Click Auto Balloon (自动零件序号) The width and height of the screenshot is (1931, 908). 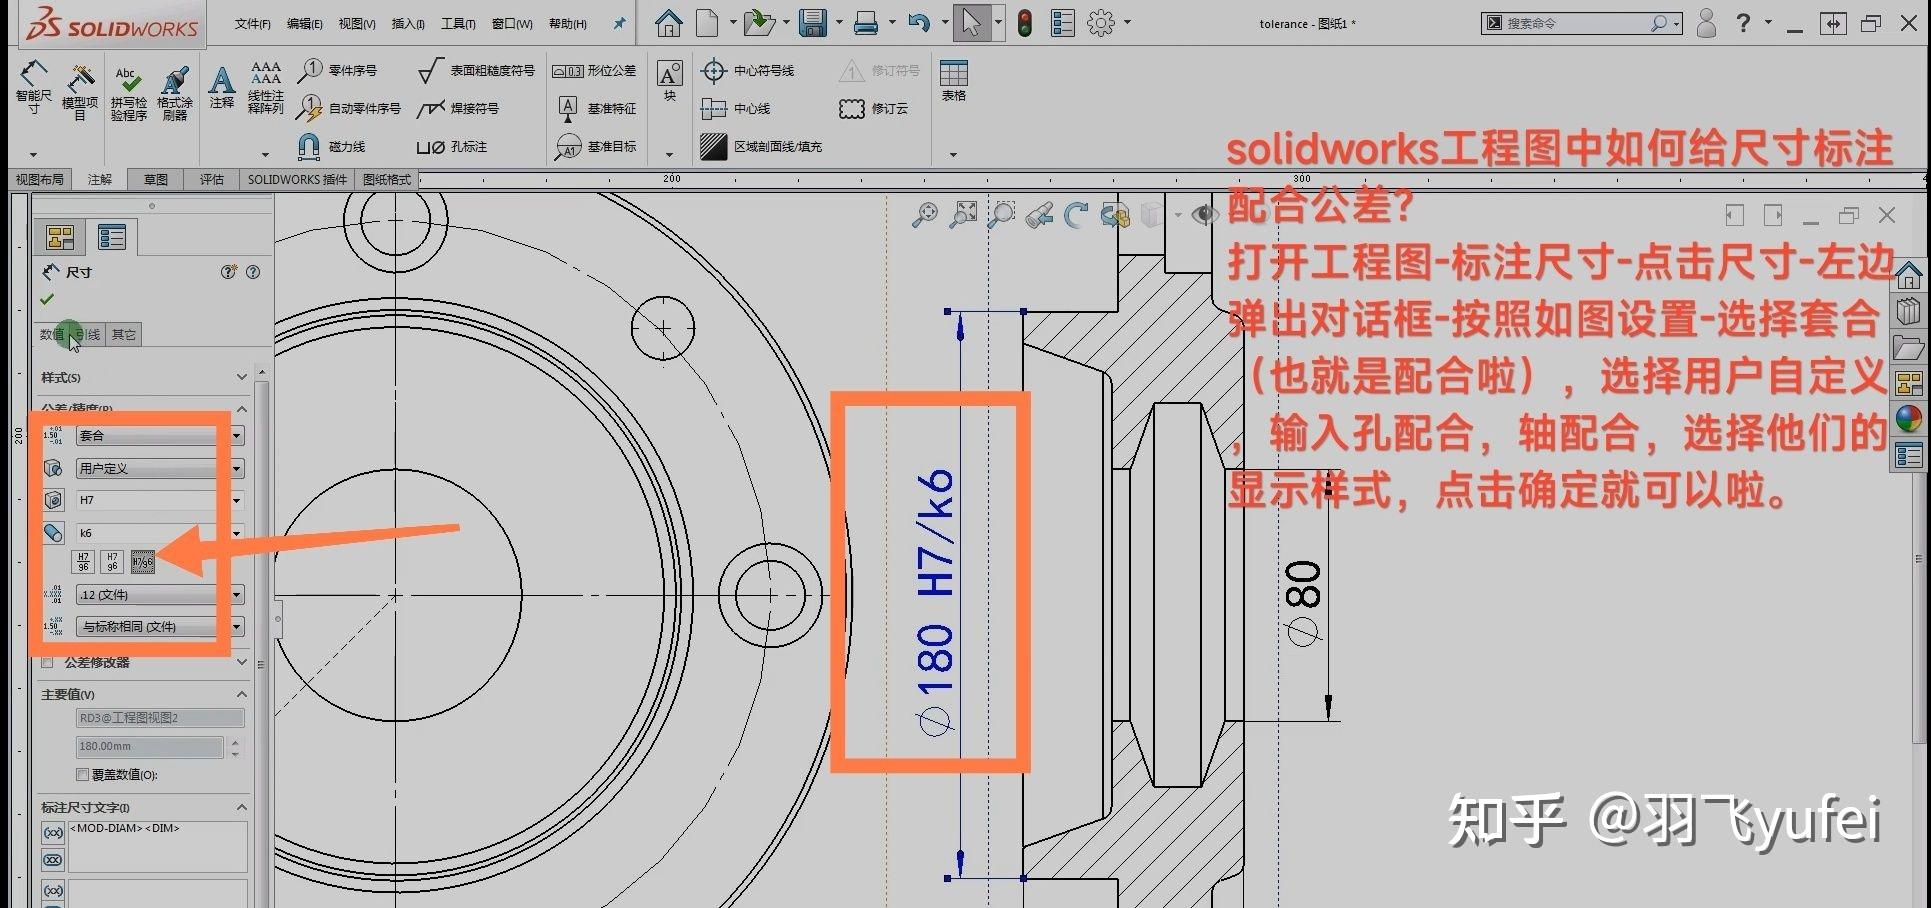point(350,108)
